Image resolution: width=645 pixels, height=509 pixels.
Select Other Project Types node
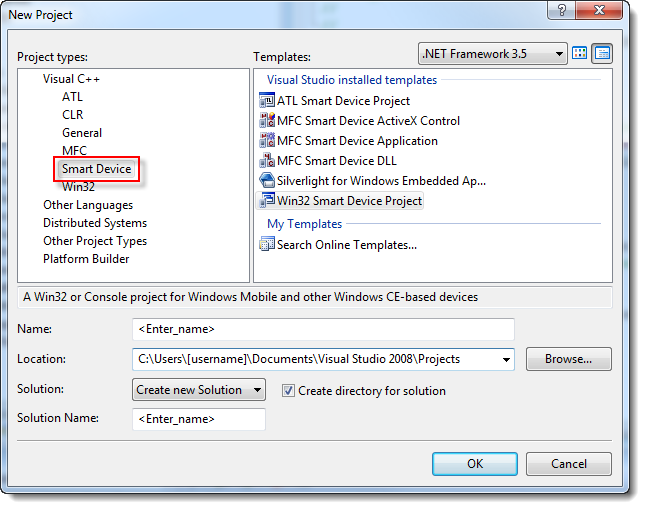click(95, 241)
